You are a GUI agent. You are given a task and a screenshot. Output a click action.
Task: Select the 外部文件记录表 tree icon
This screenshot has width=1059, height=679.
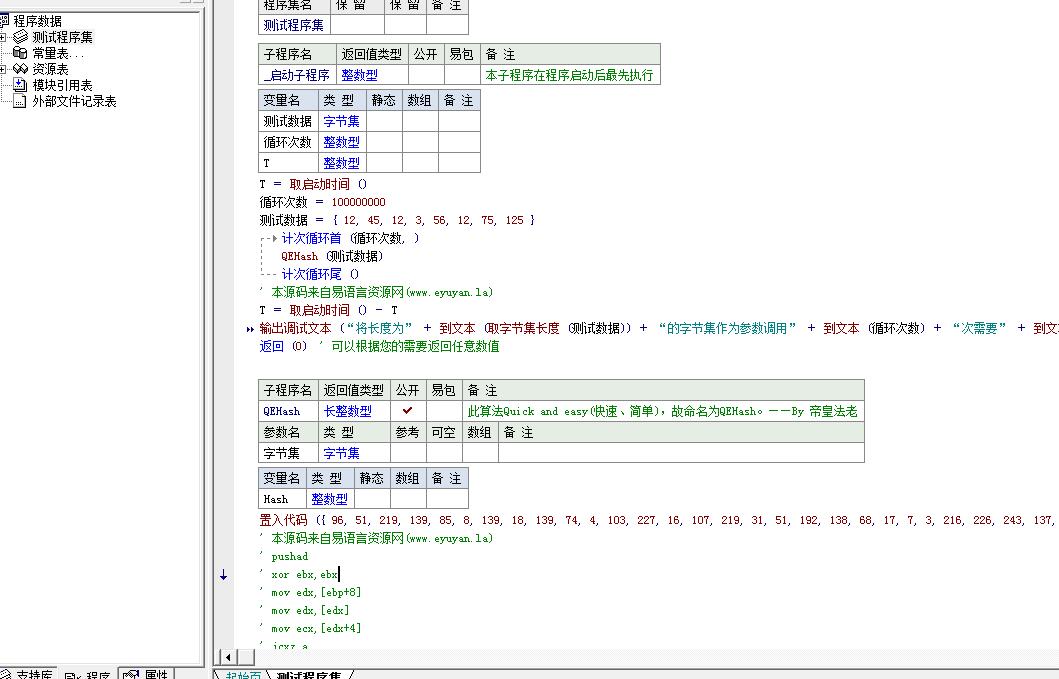click(20, 101)
